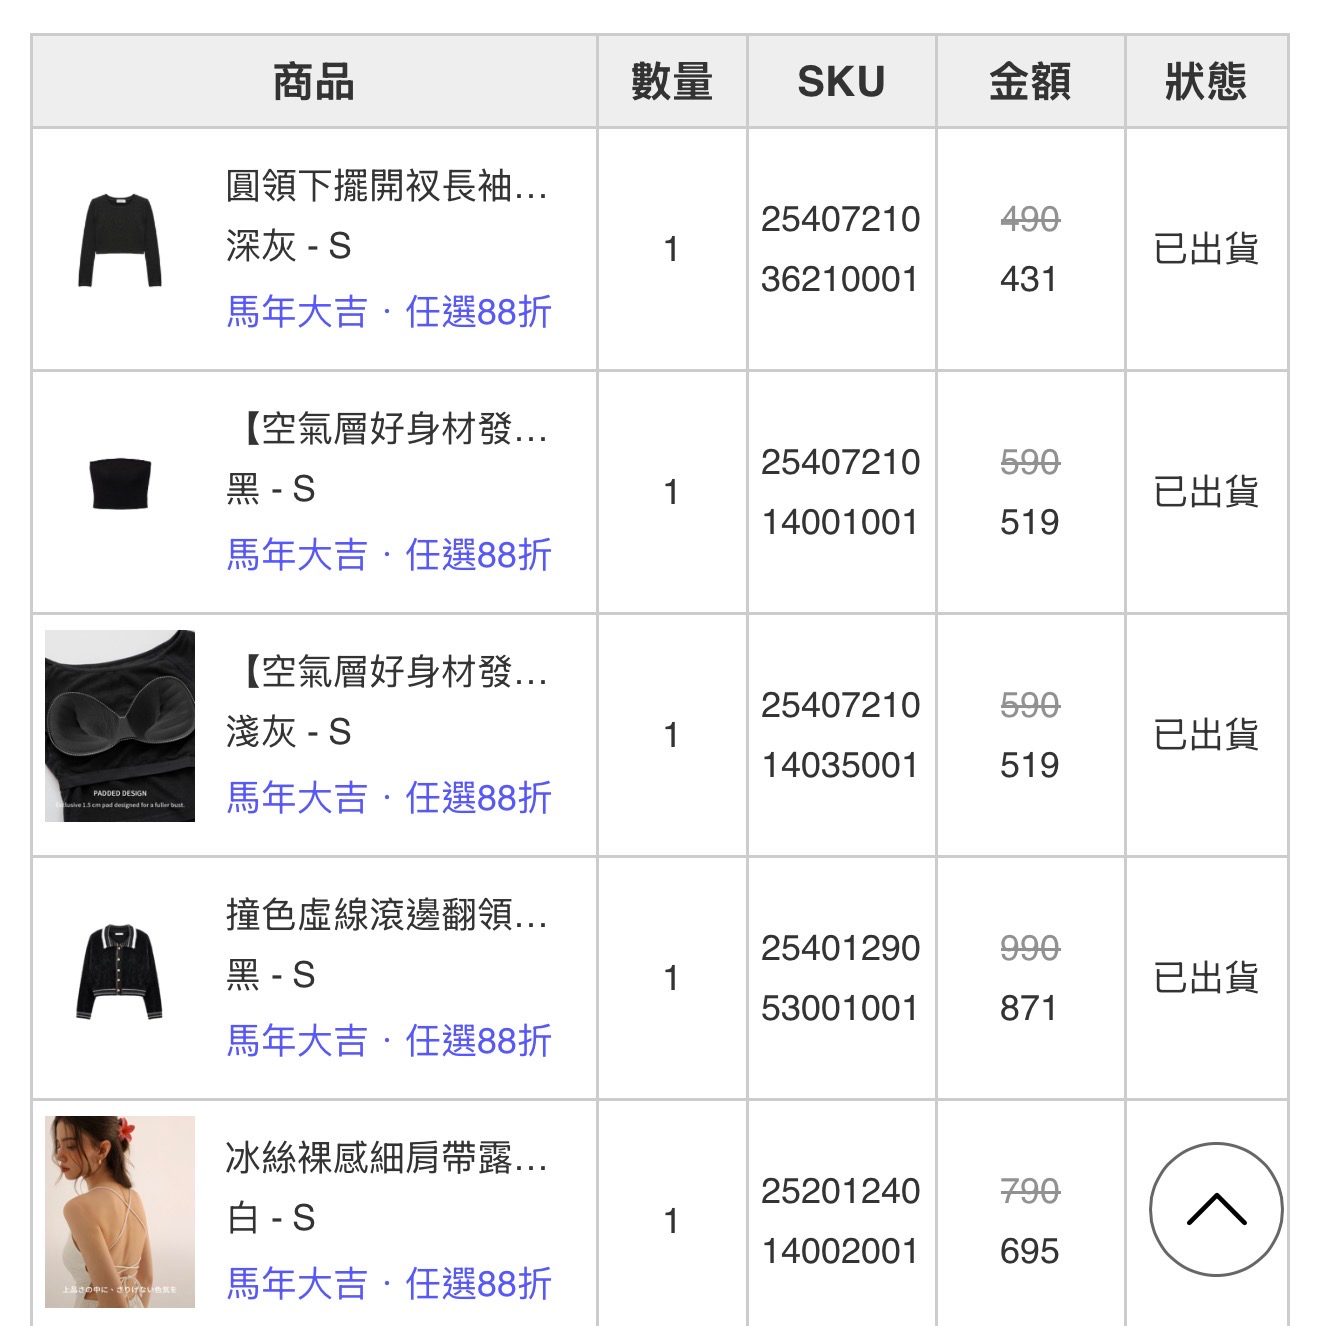Open 撞色虛線滾邊翻領 product title

point(387,915)
